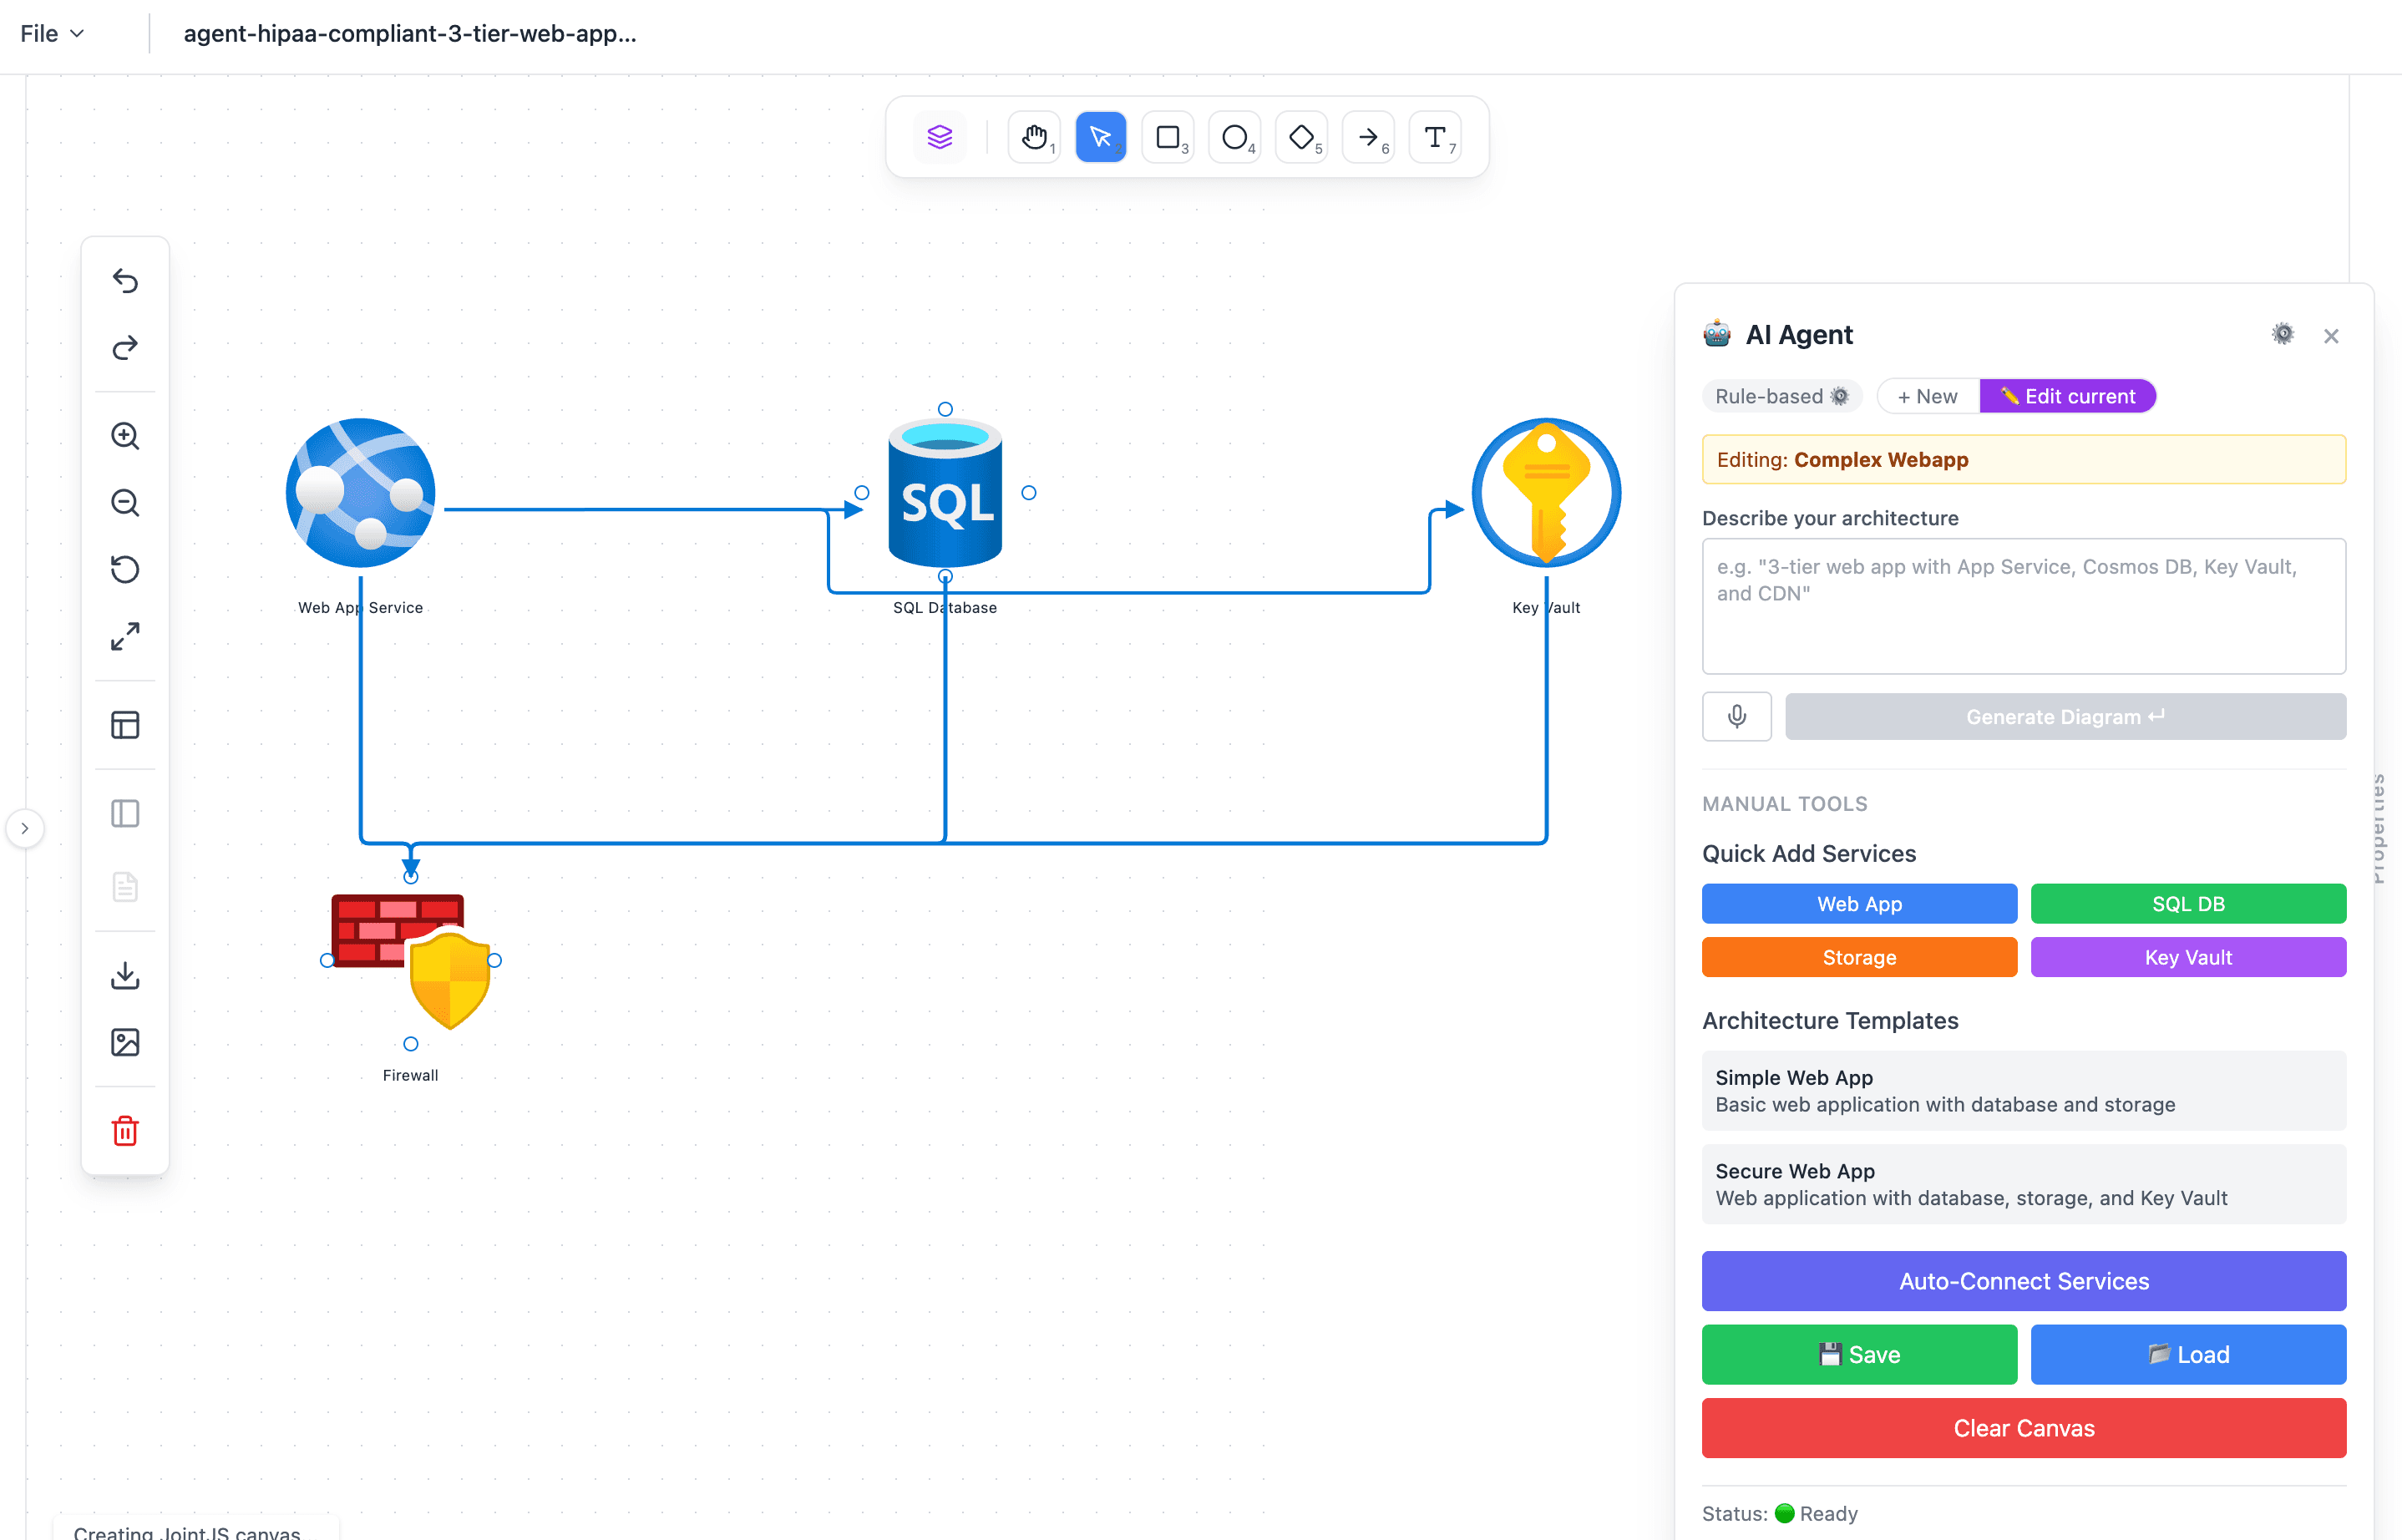The width and height of the screenshot is (2402, 1540).
Task: Select the text tool
Action: click(1435, 137)
